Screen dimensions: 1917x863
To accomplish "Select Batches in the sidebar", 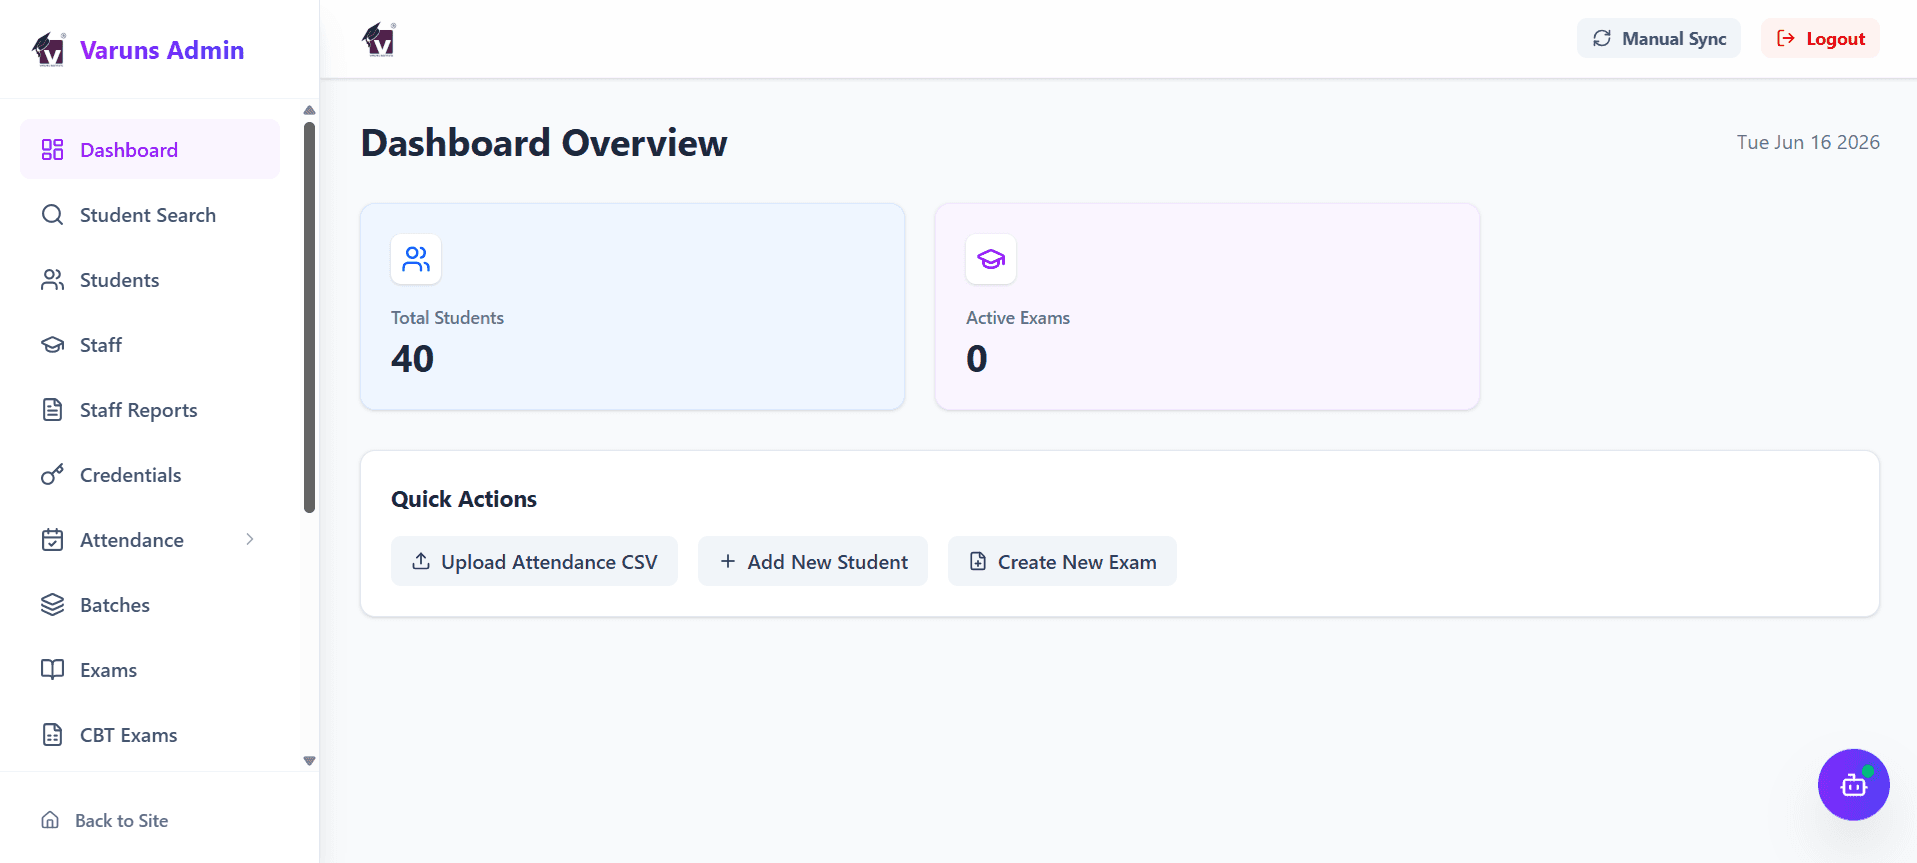I will tap(150, 605).
